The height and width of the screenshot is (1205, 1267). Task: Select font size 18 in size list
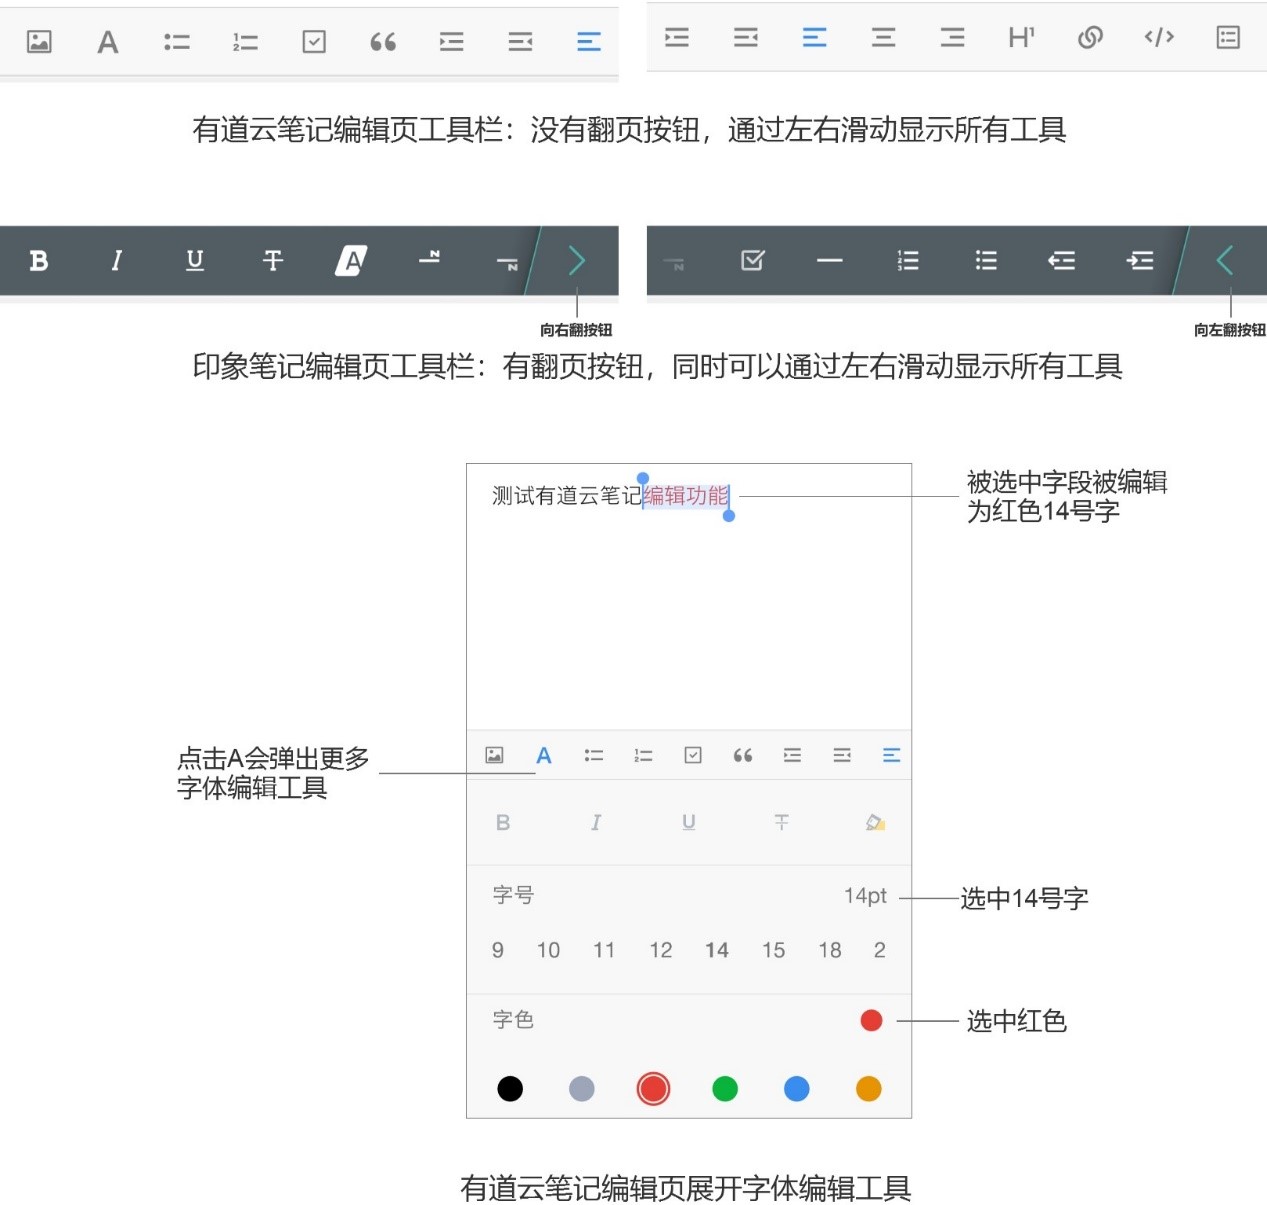830,950
